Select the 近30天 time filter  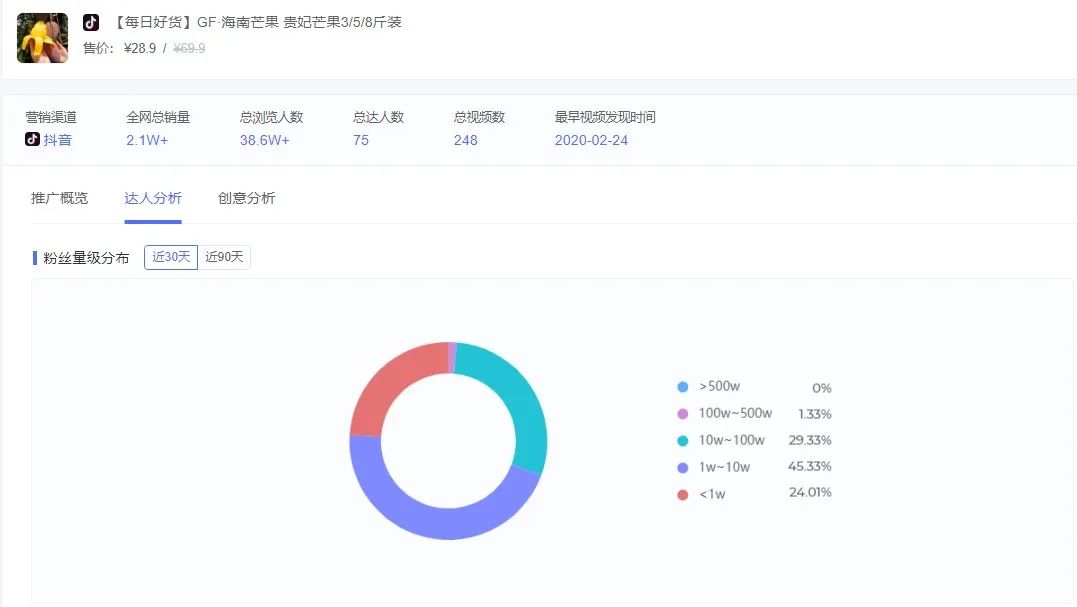point(170,256)
